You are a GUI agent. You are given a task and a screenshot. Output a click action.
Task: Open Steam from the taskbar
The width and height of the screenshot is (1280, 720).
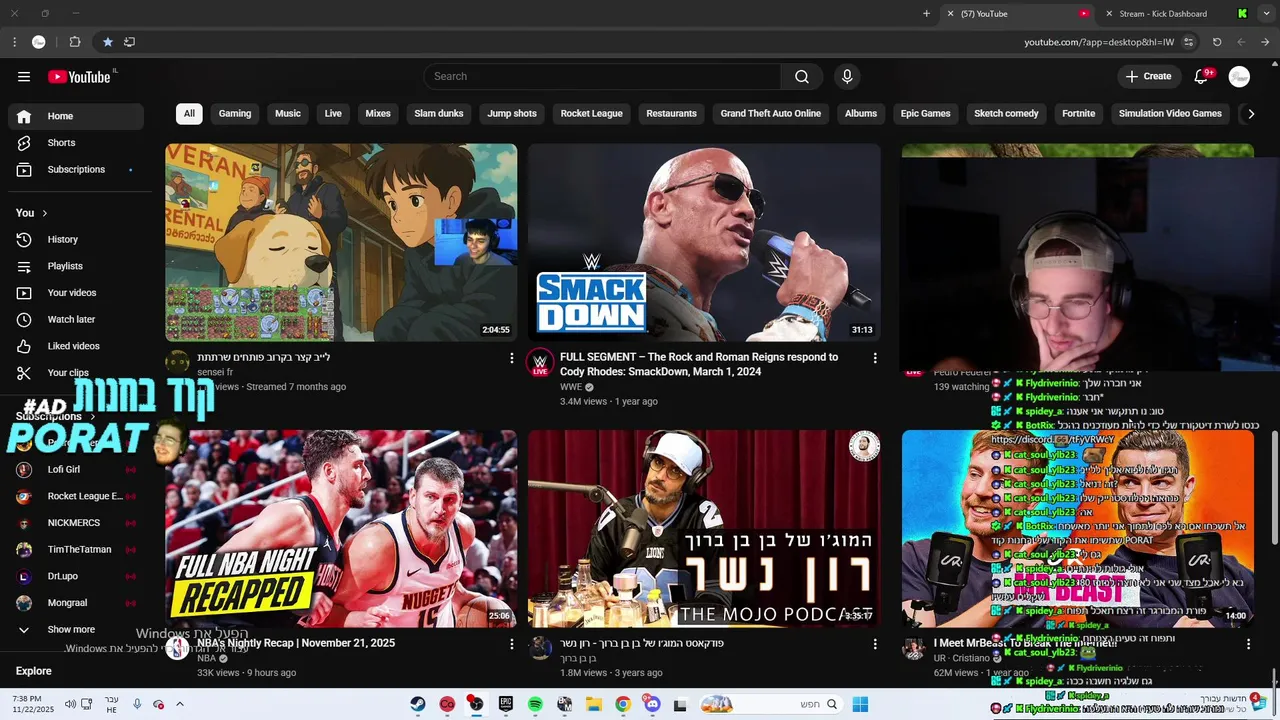tap(418, 704)
